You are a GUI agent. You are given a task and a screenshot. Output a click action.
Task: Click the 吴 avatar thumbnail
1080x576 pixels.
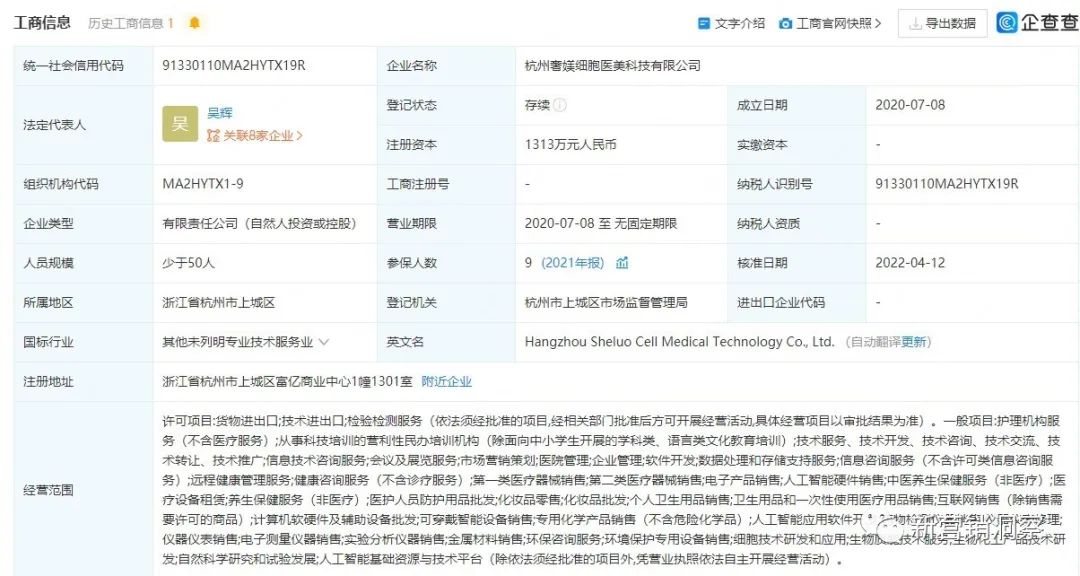pos(180,124)
